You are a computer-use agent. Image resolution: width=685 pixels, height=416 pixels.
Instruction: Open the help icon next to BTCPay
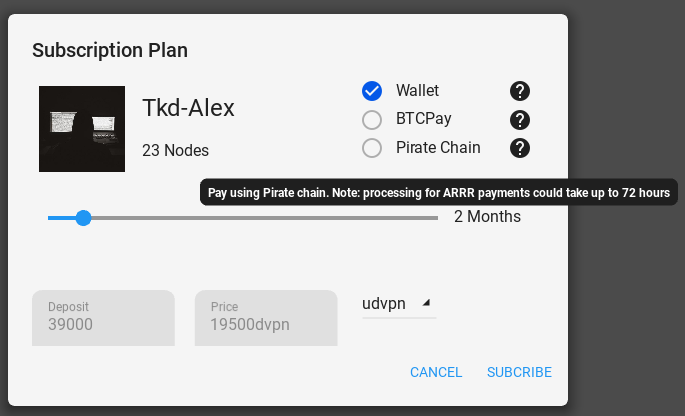point(519,120)
